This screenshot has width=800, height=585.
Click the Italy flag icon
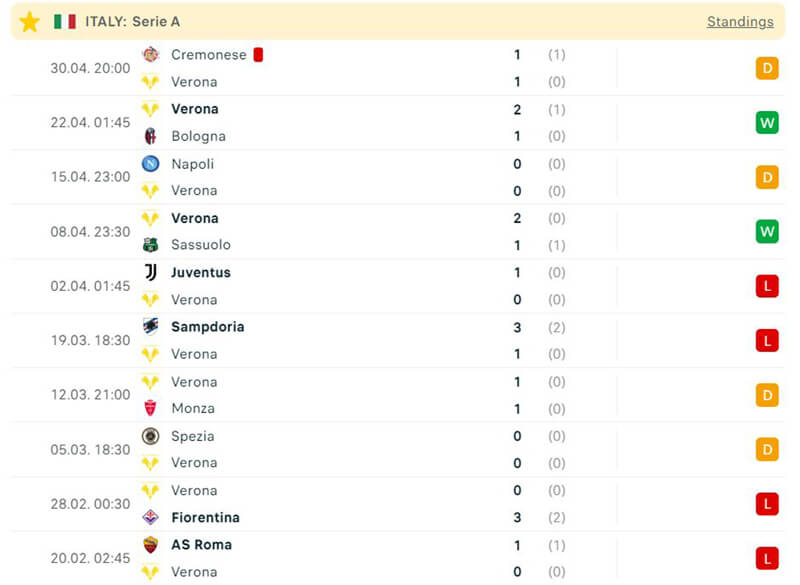pyautogui.click(x=65, y=21)
